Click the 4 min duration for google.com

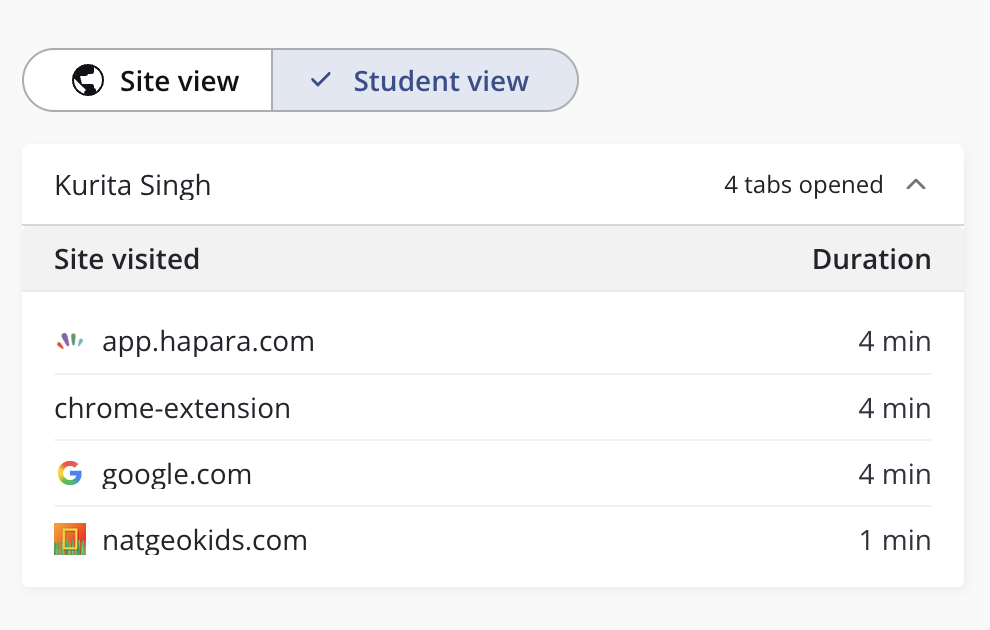pos(894,474)
